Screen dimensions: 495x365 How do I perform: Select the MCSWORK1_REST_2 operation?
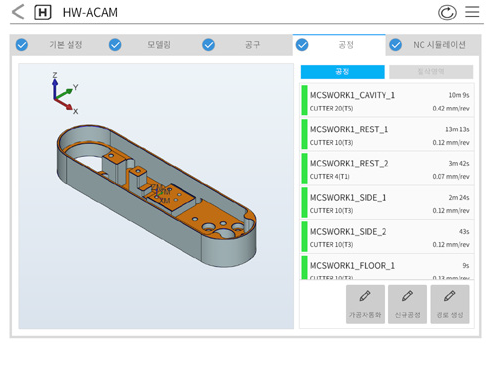[x=387, y=168]
